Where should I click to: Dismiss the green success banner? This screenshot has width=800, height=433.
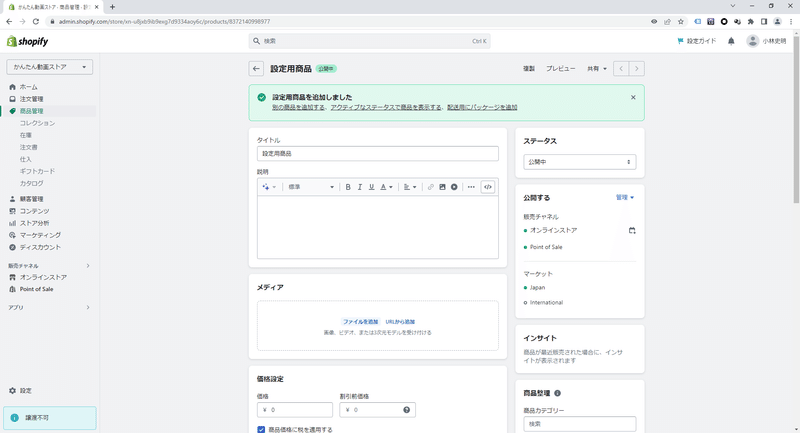point(633,97)
